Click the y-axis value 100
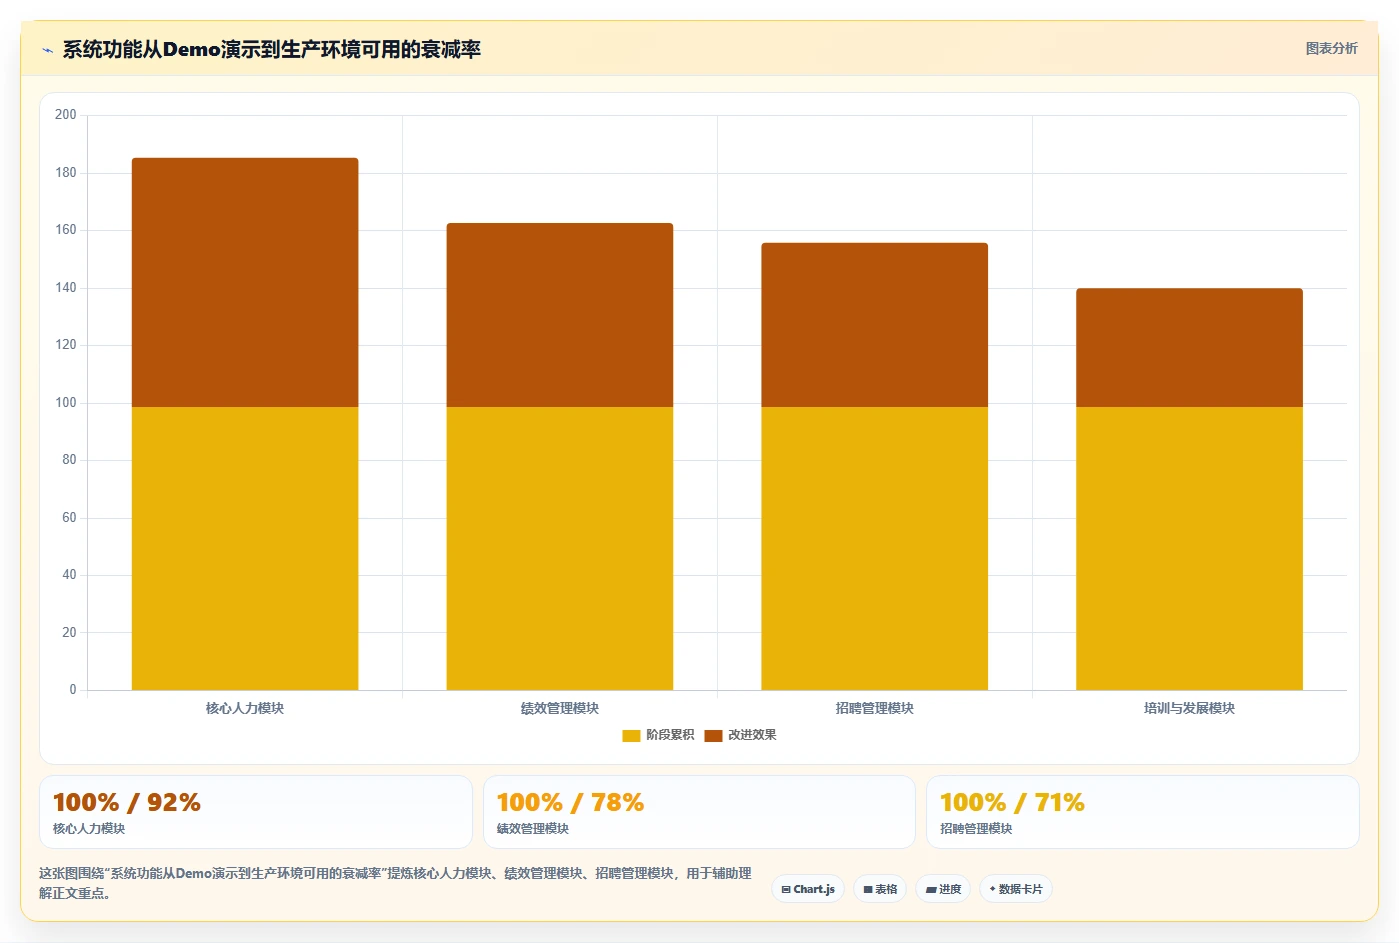Viewport: 1399px width, 943px height. (66, 403)
